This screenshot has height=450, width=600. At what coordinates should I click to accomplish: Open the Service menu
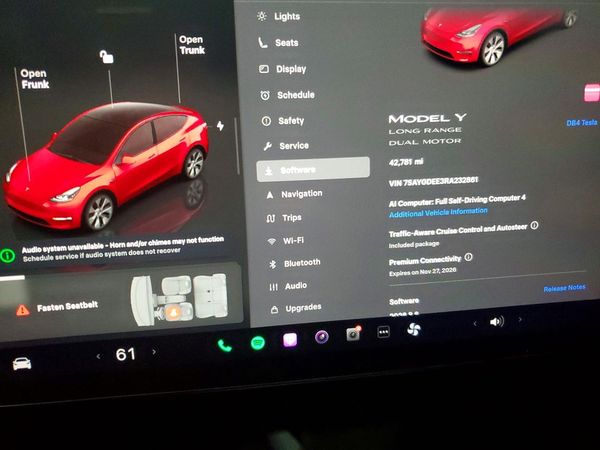[x=286, y=146]
